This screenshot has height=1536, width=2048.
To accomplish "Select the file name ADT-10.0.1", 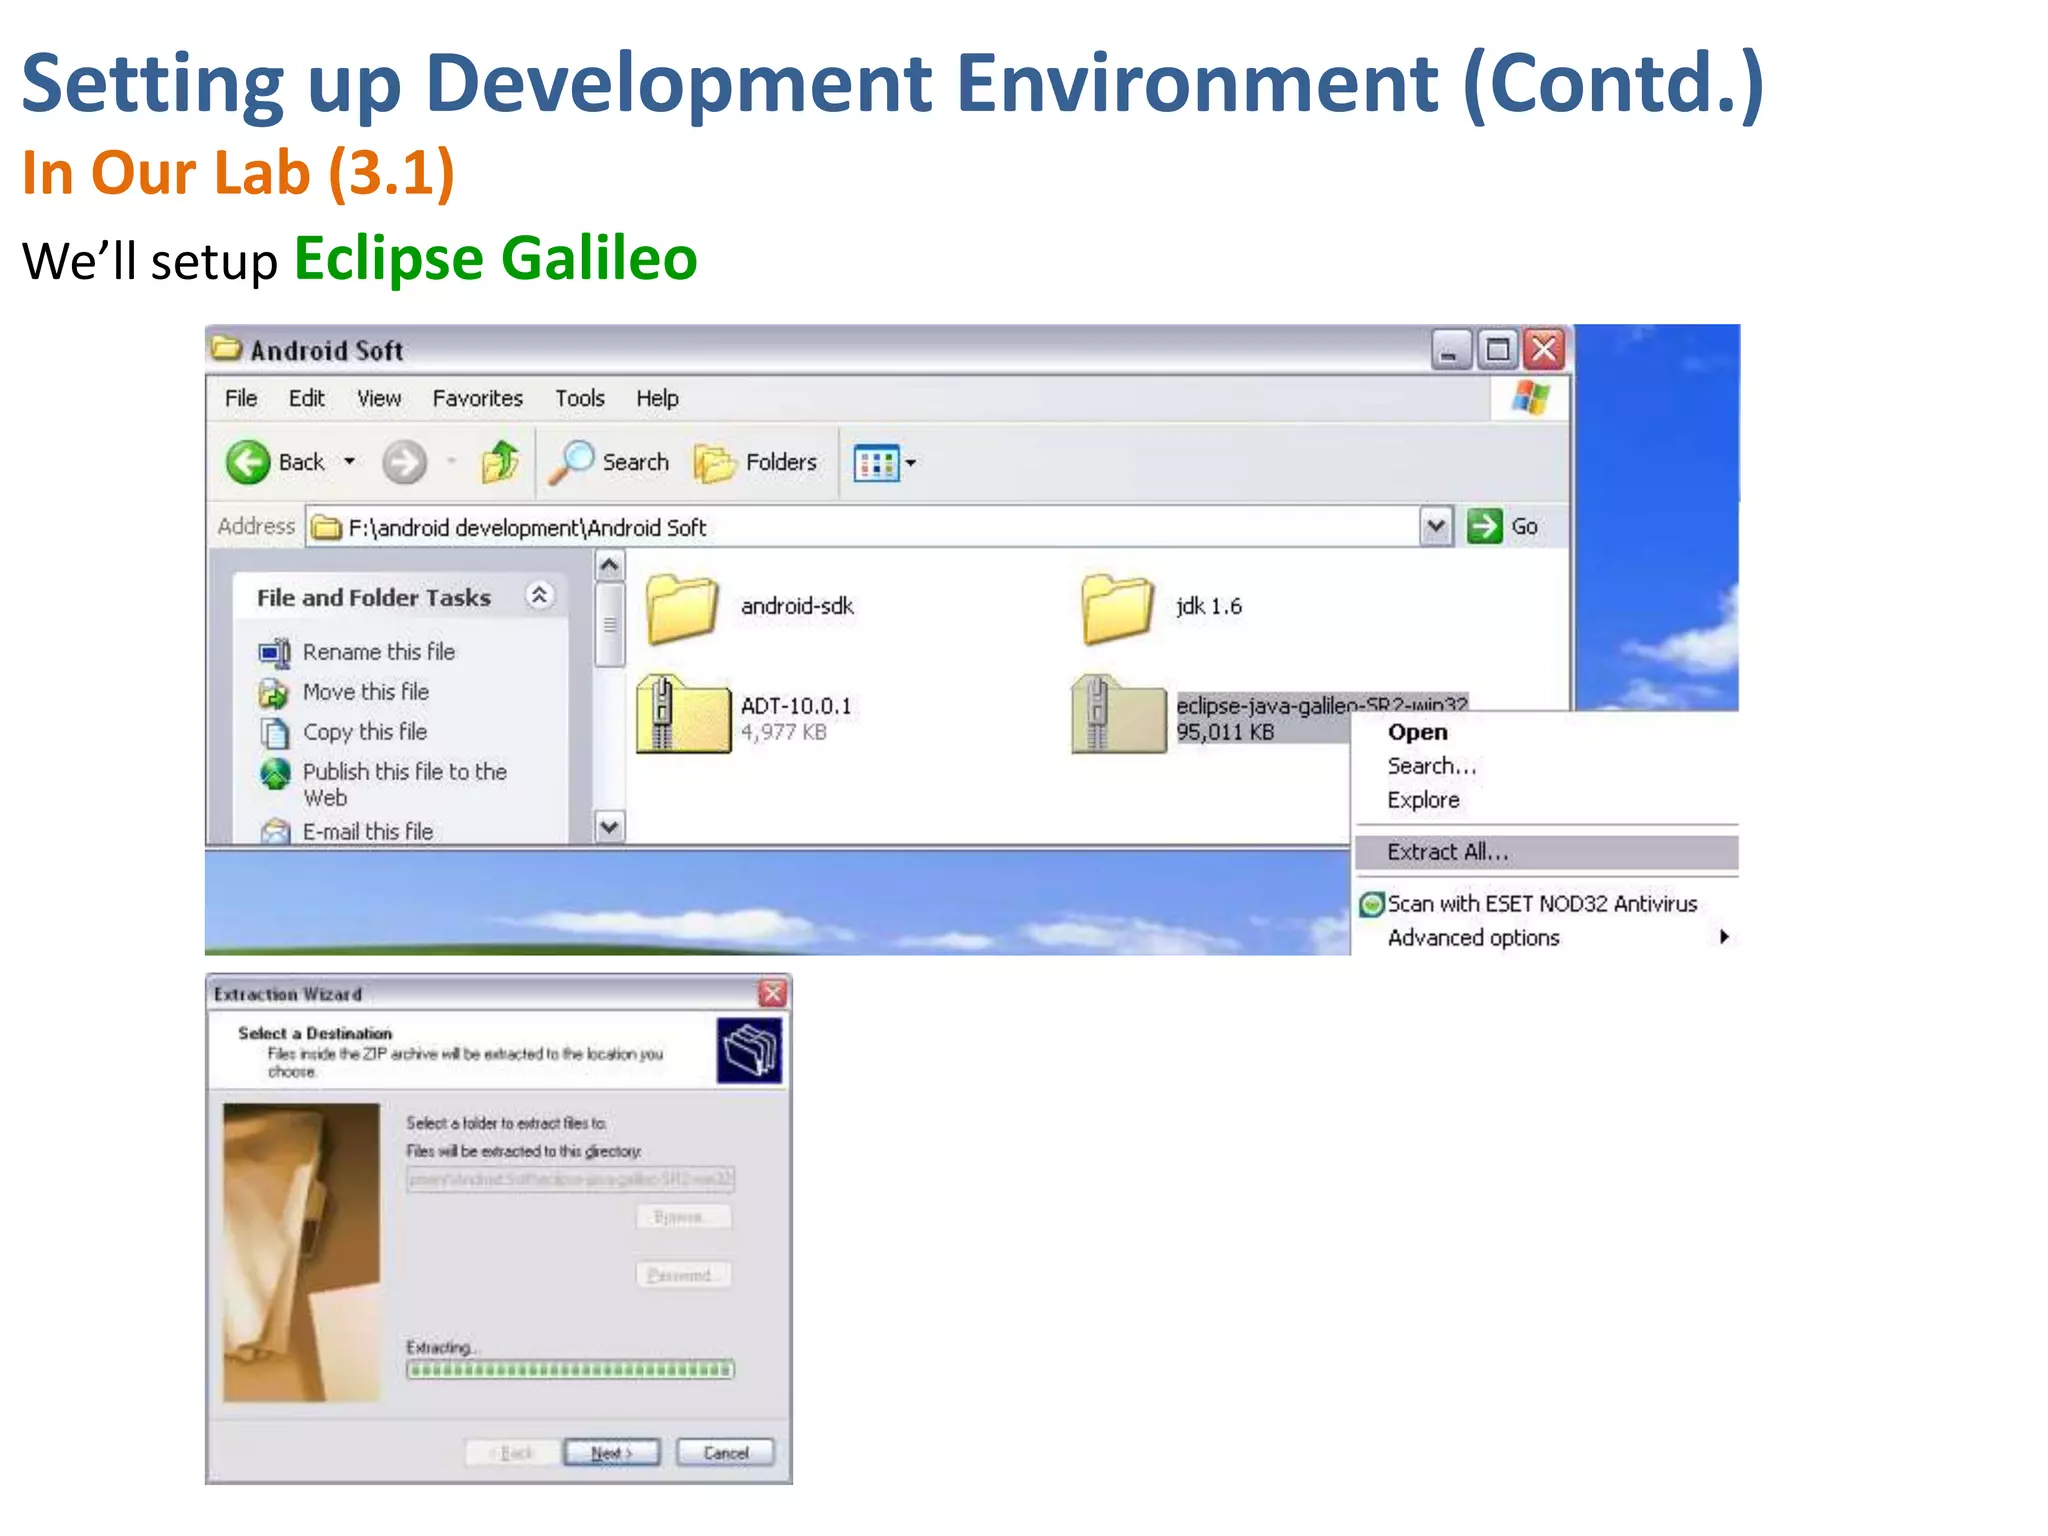I will pos(796,706).
